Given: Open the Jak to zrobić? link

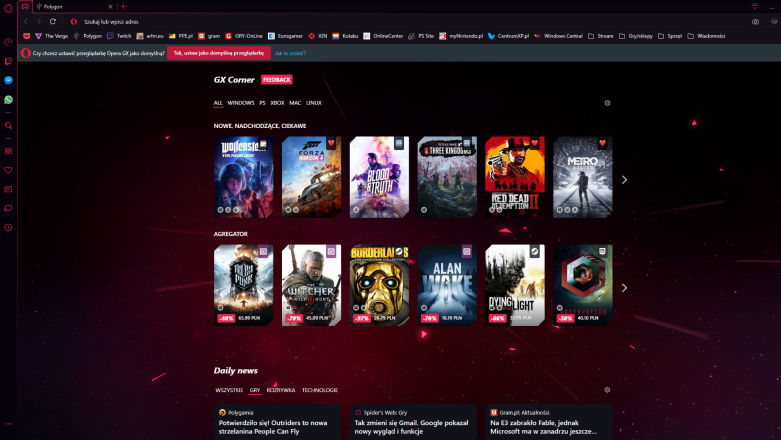Looking at the screenshot, I should [290, 53].
